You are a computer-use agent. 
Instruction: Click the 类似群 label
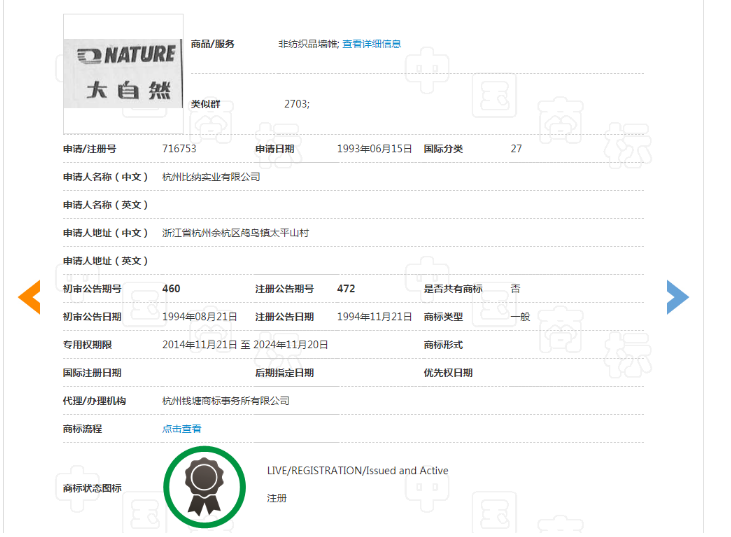(x=205, y=104)
